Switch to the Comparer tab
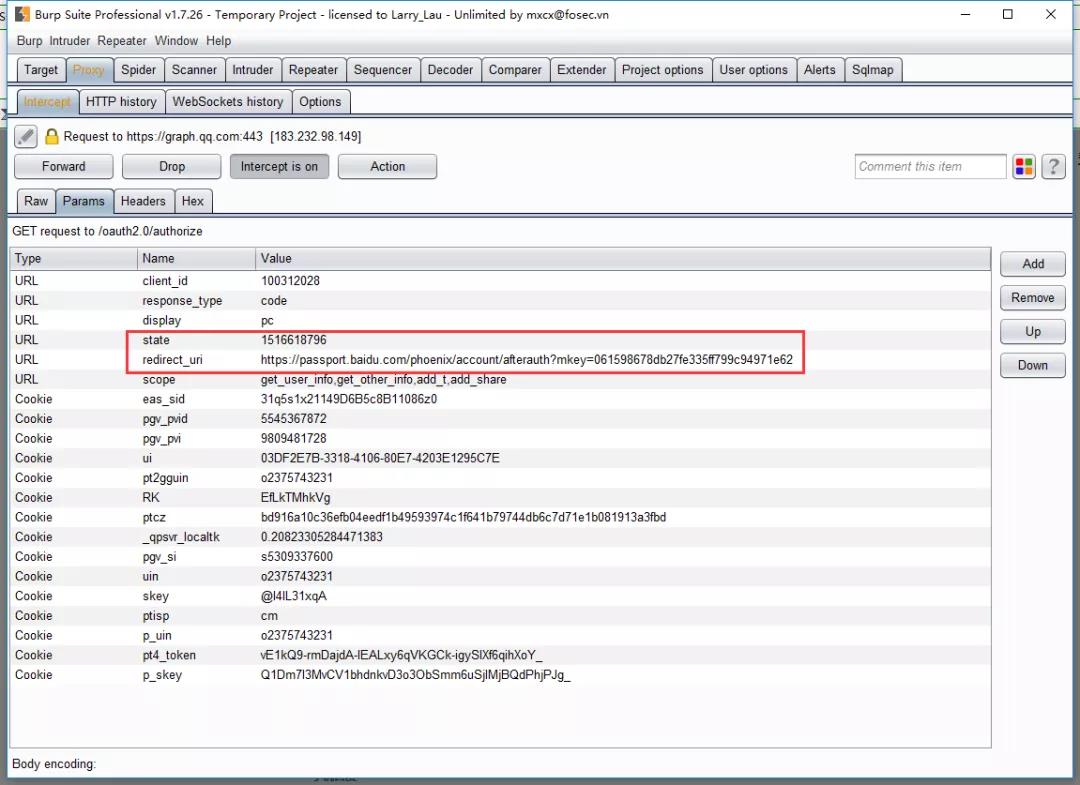This screenshot has width=1080, height=785. [x=515, y=70]
